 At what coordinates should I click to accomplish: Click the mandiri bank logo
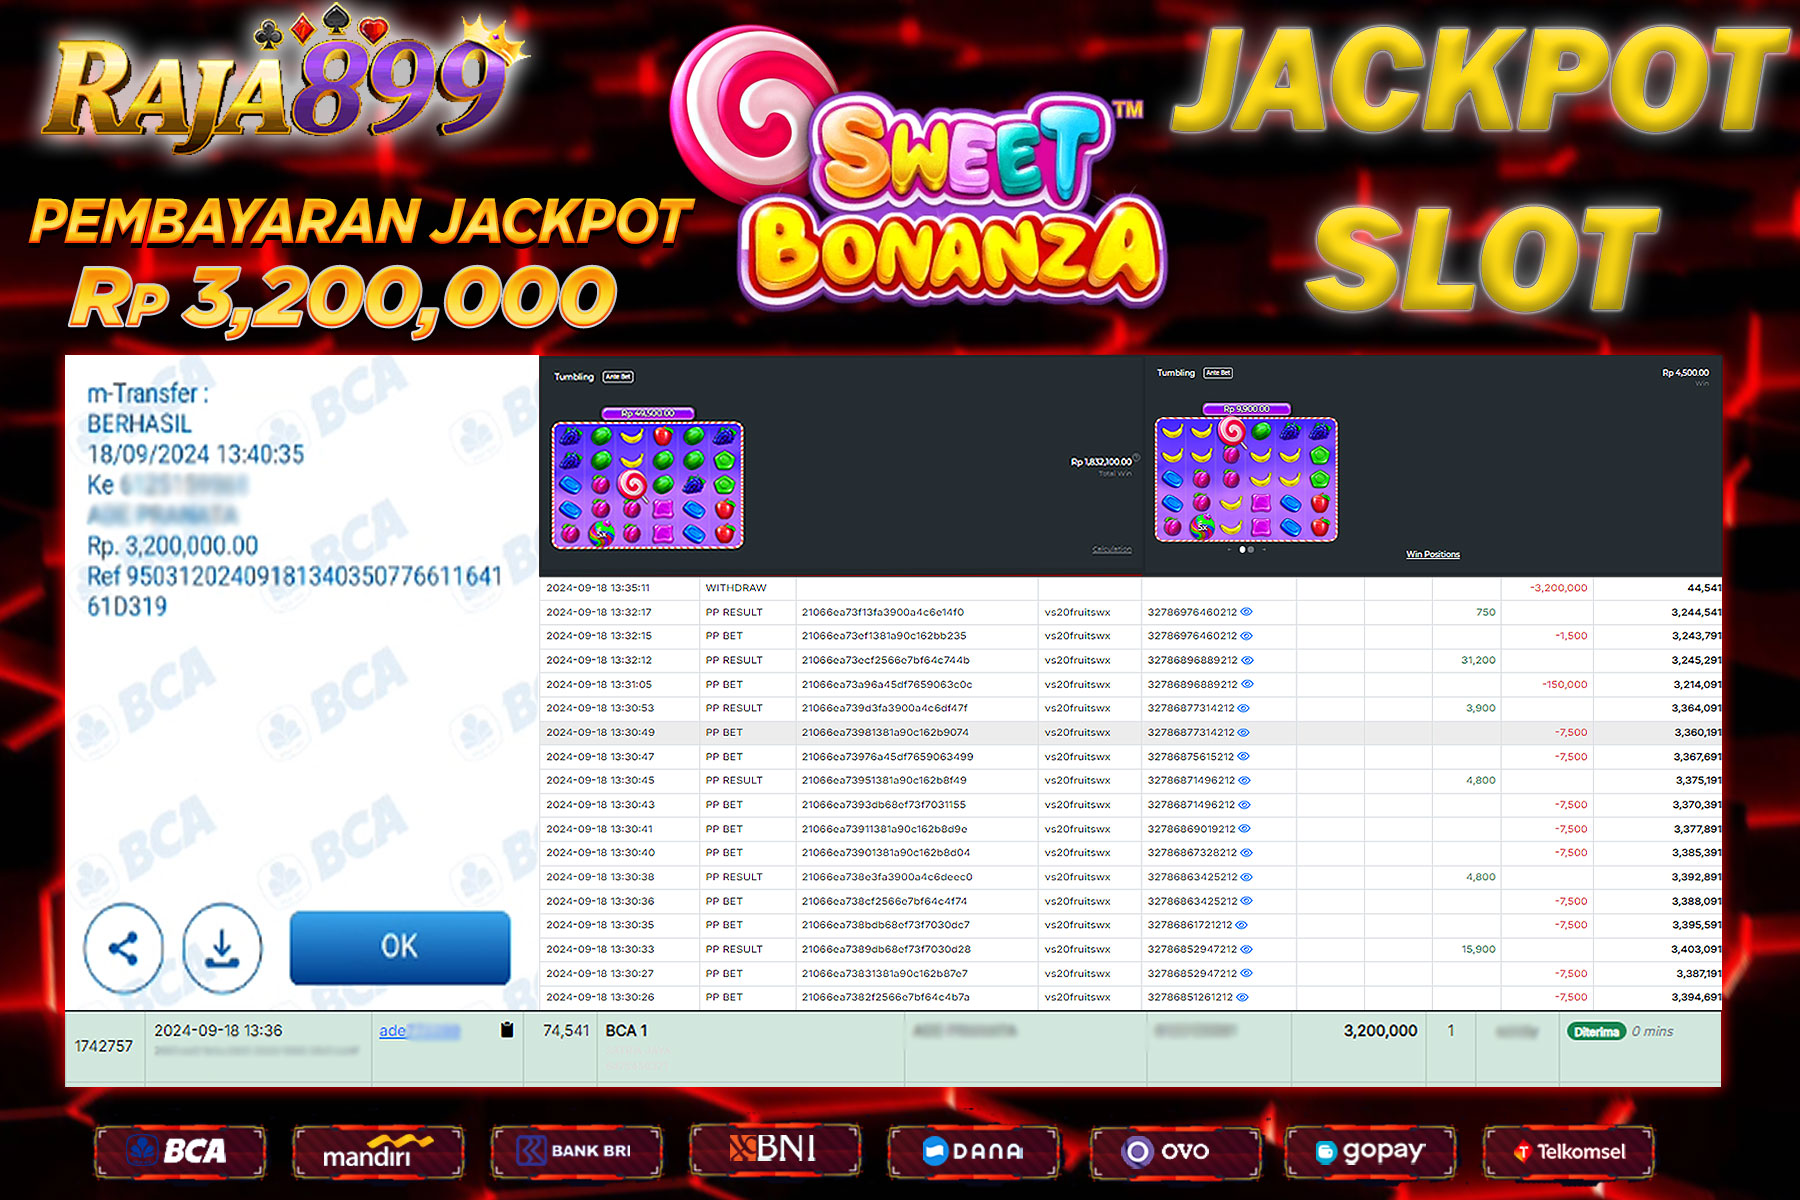pyautogui.click(x=378, y=1151)
